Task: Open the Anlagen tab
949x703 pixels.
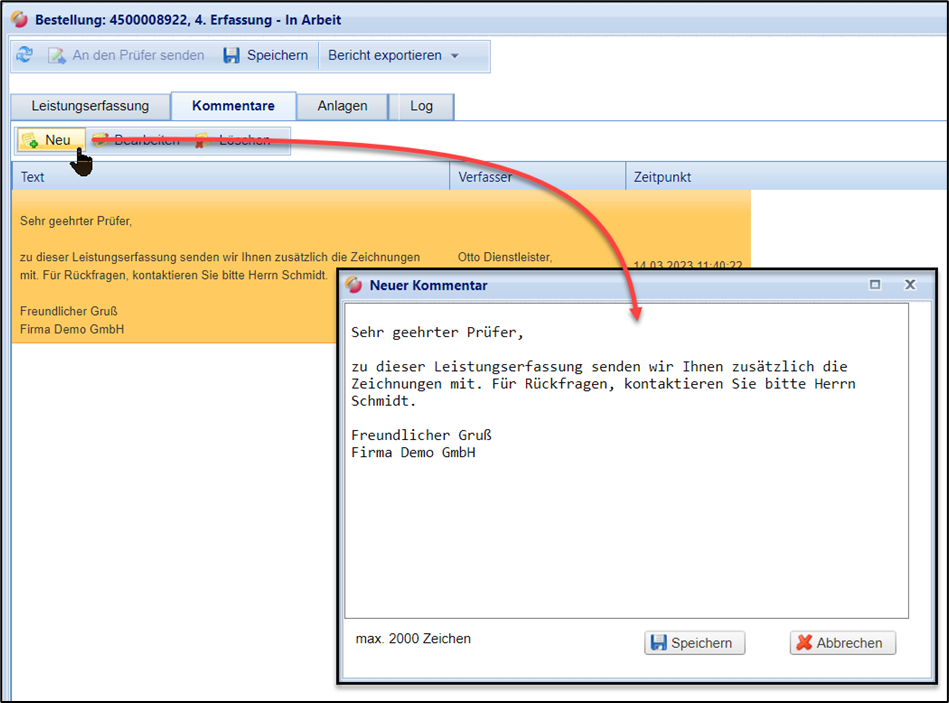Action: (342, 106)
